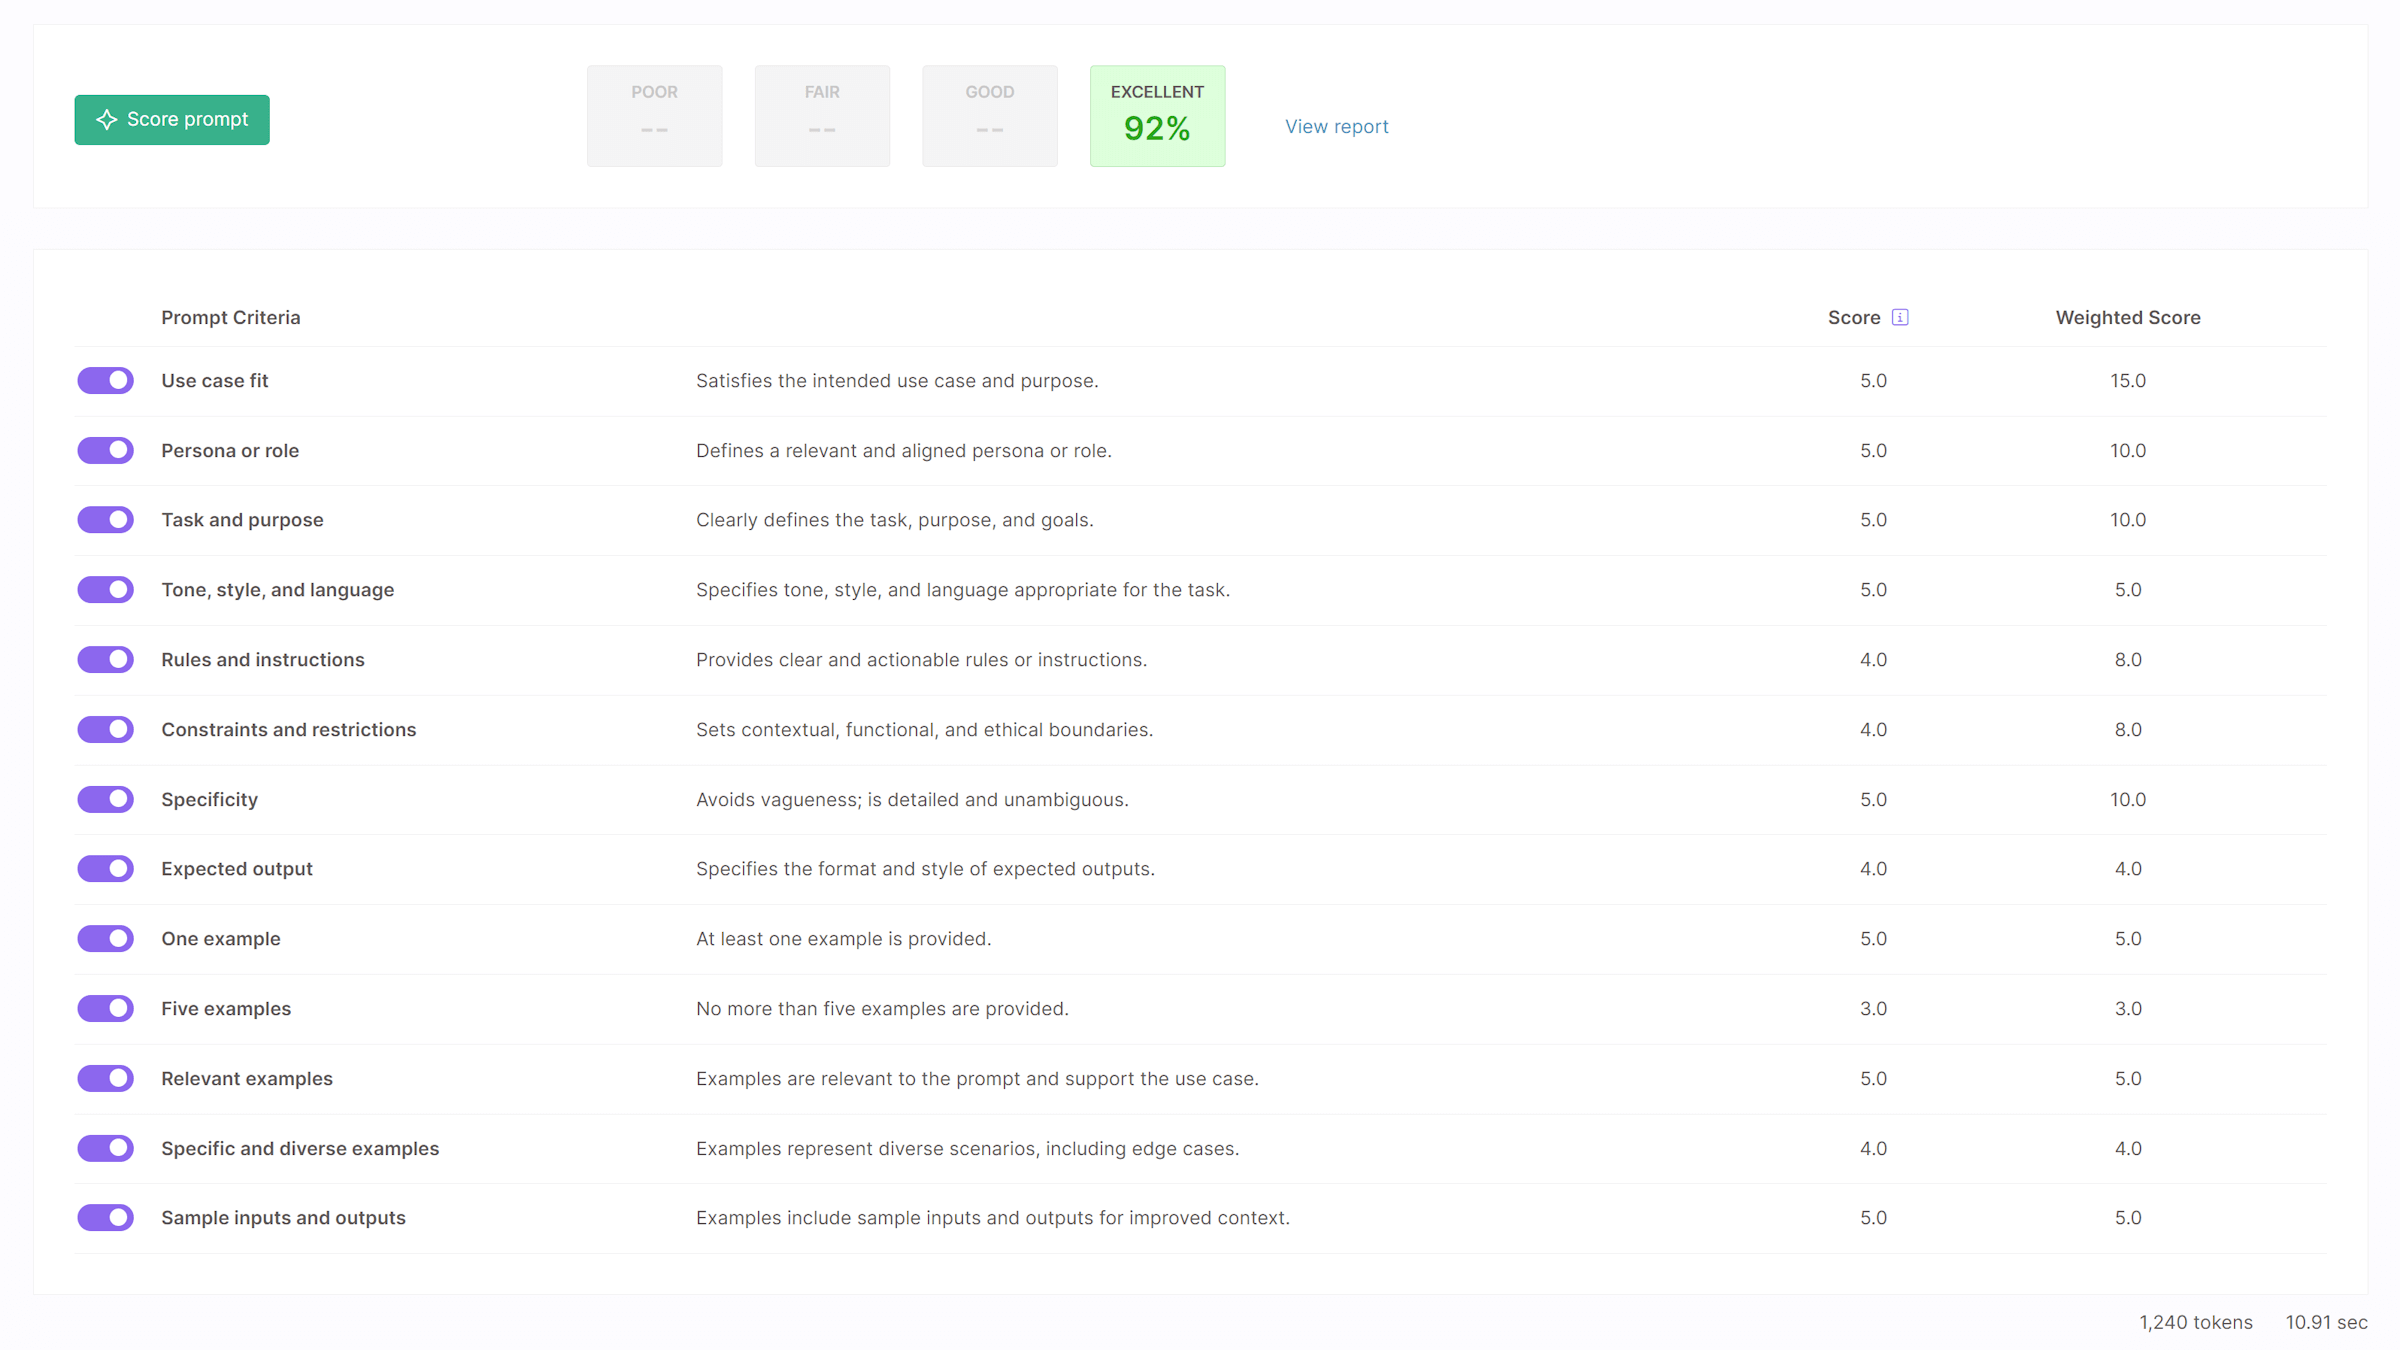Toggle the Expected output criterion
This screenshot has height=1350, width=2400.
tap(106, 868)
